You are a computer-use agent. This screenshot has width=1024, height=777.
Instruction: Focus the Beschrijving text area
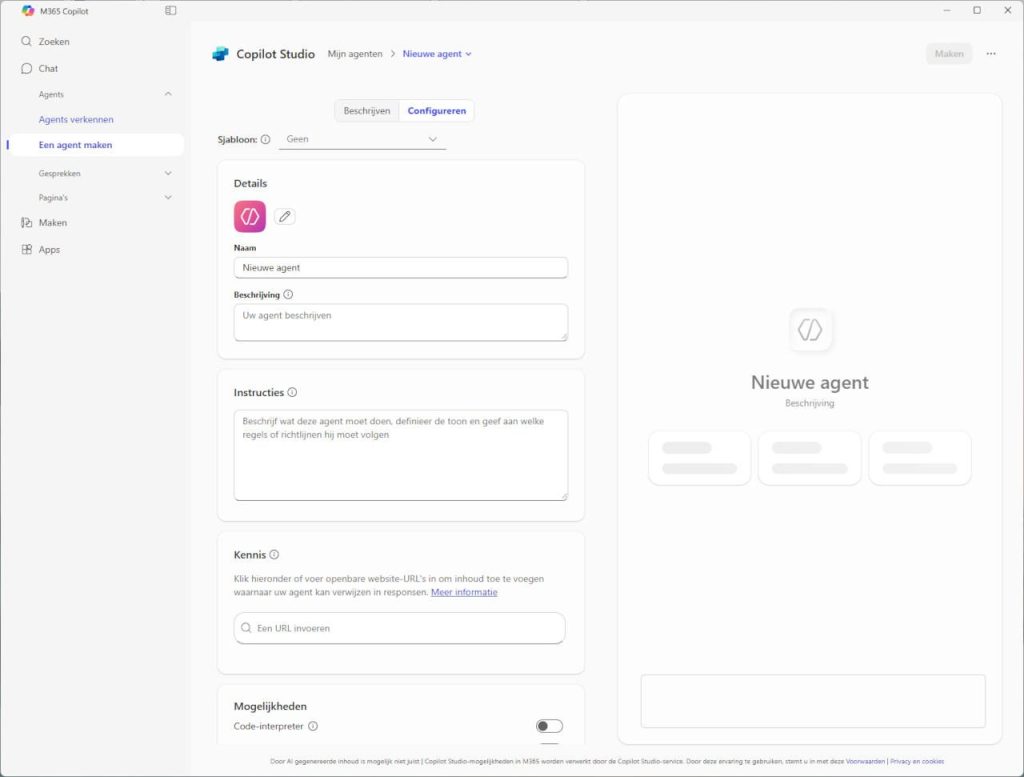click(x=400, y=322)
